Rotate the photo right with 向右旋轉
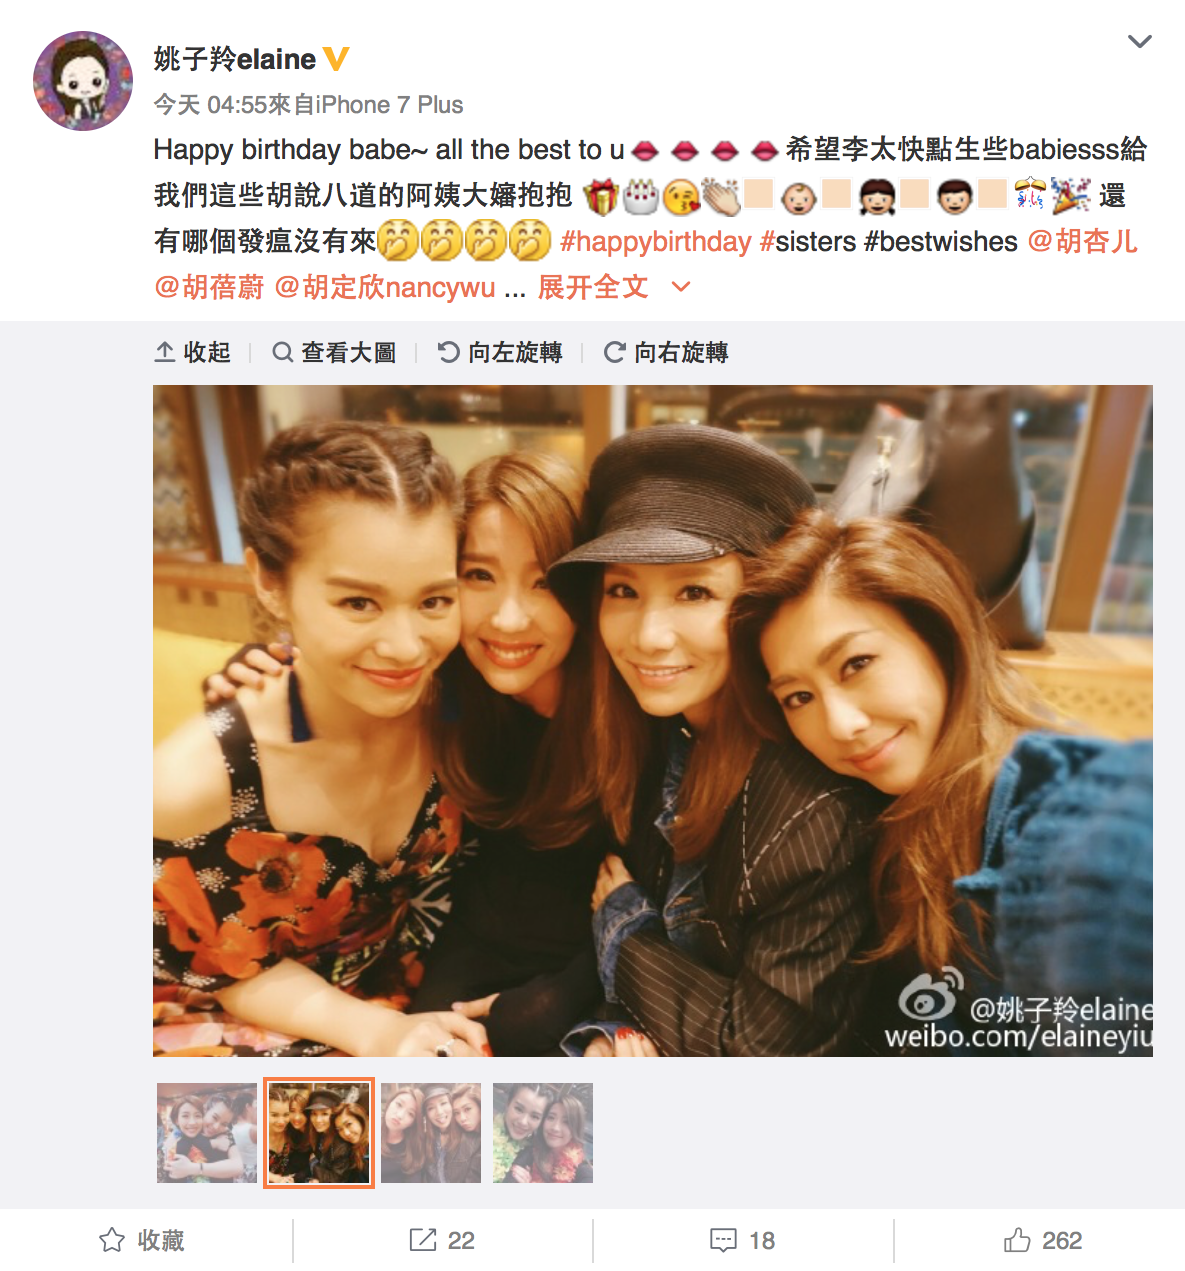 click(x=666, y=352)
